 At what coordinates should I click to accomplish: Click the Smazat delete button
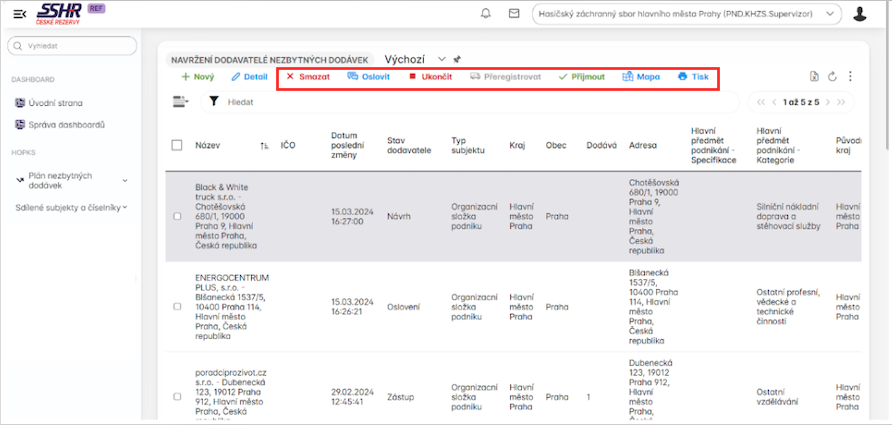[308, 76]
